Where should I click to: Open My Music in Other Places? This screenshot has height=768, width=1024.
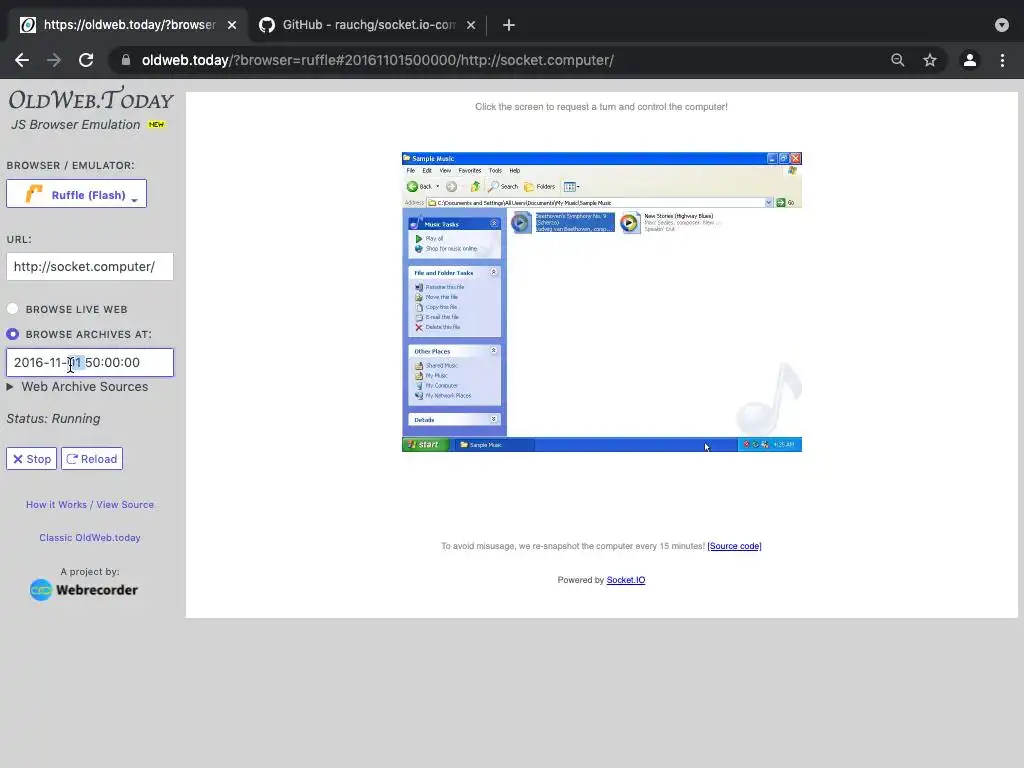[x=431, y=376]
